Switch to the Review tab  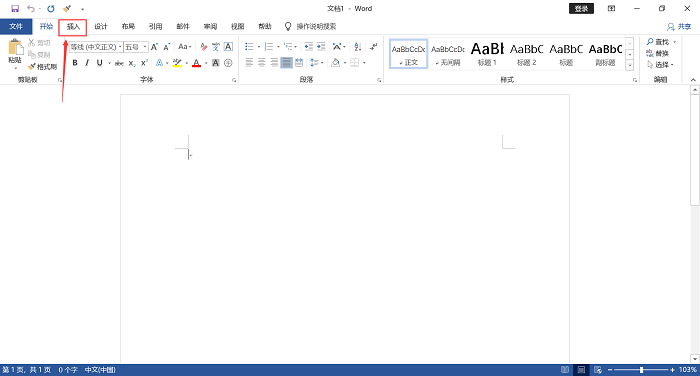210,27
